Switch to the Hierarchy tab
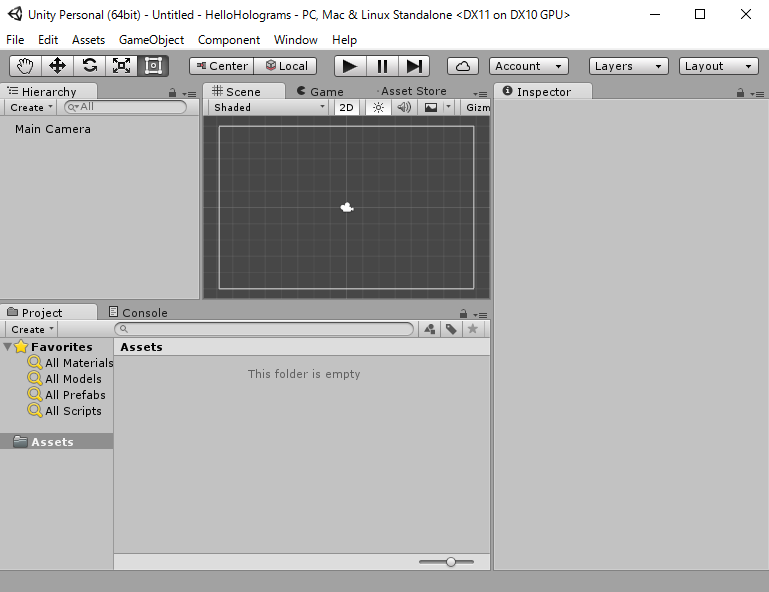Screen dimensions: 769x592 tap(49, 91)
